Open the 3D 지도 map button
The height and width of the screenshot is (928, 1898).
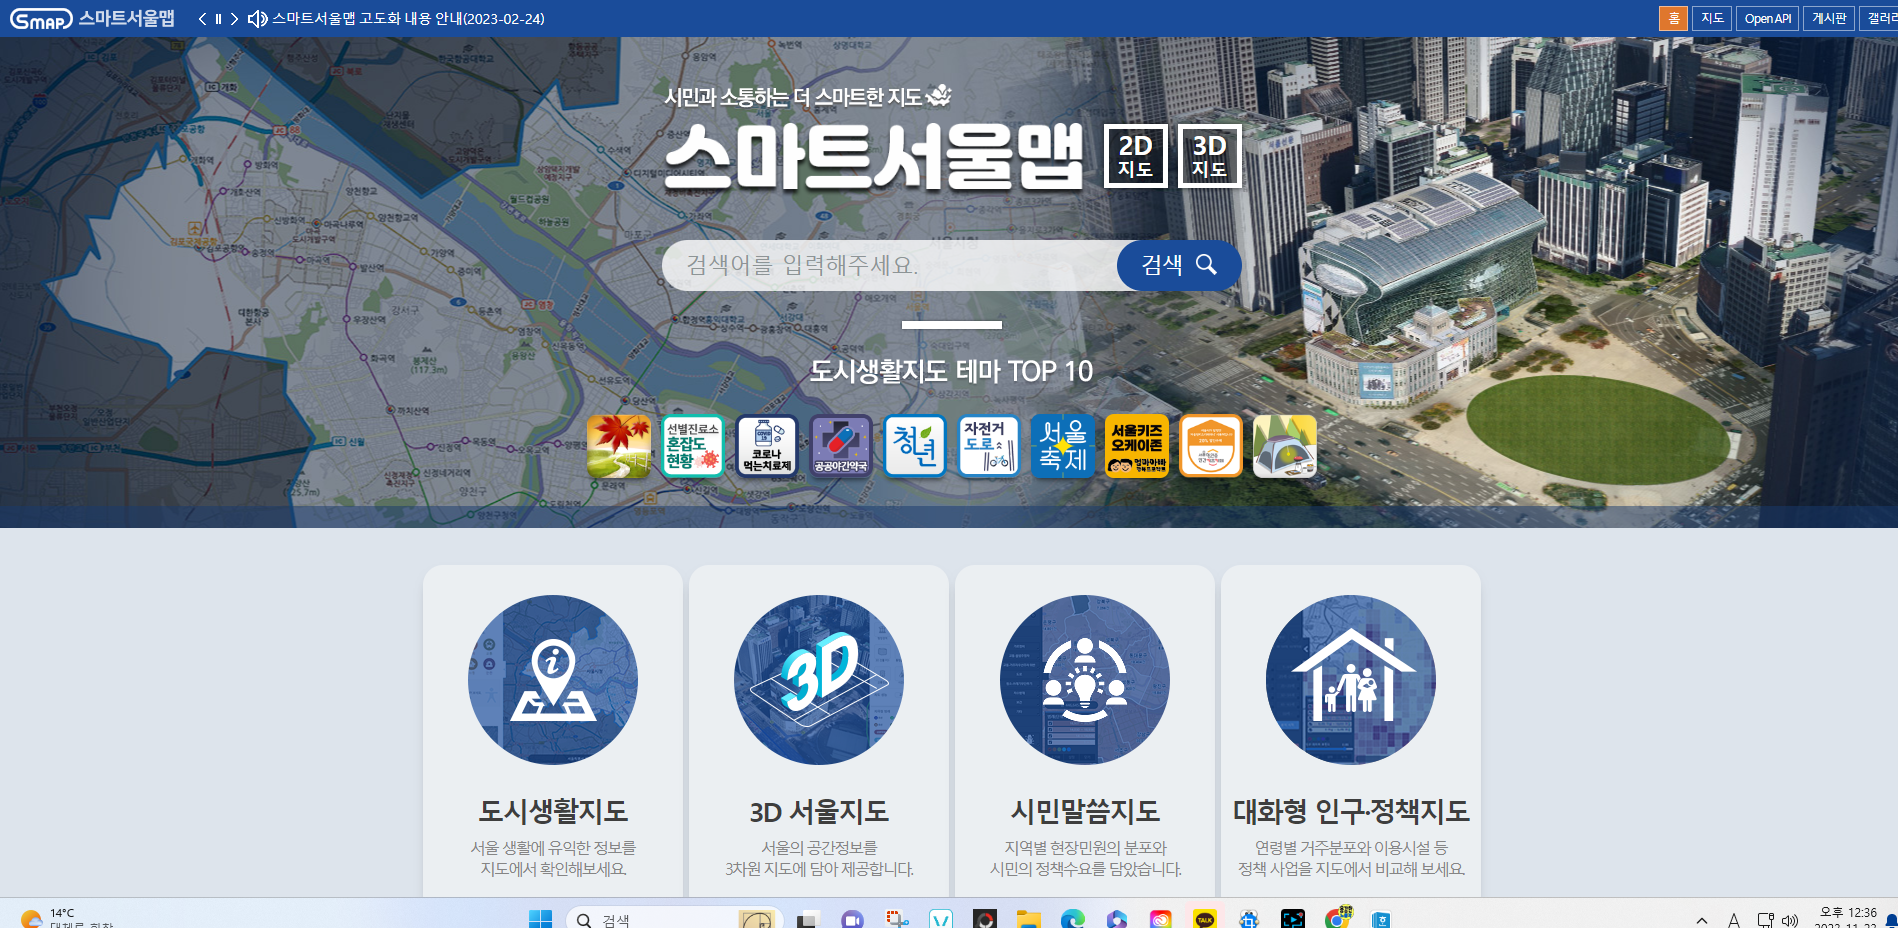click(x=1209, y=156)
